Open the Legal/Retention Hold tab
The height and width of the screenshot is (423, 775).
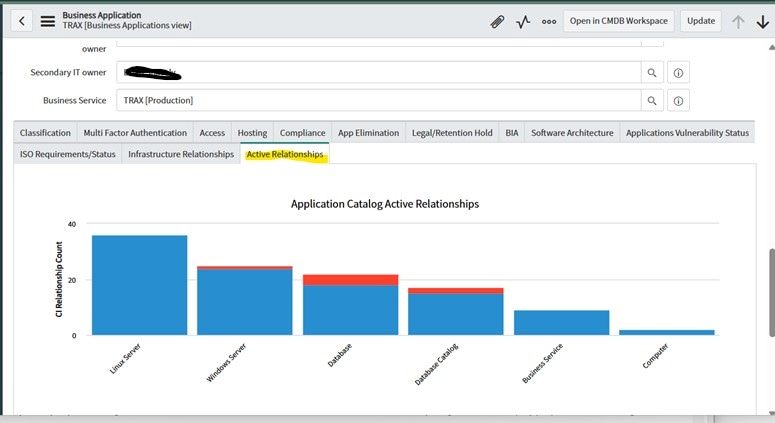(x=452, y=132)
